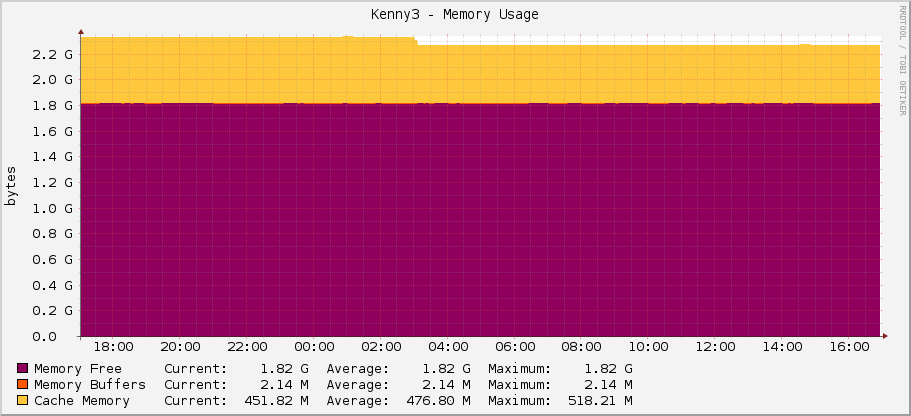Select the Memory Buffers legend label
911x416 pixels.
click(x=89, y=385)
